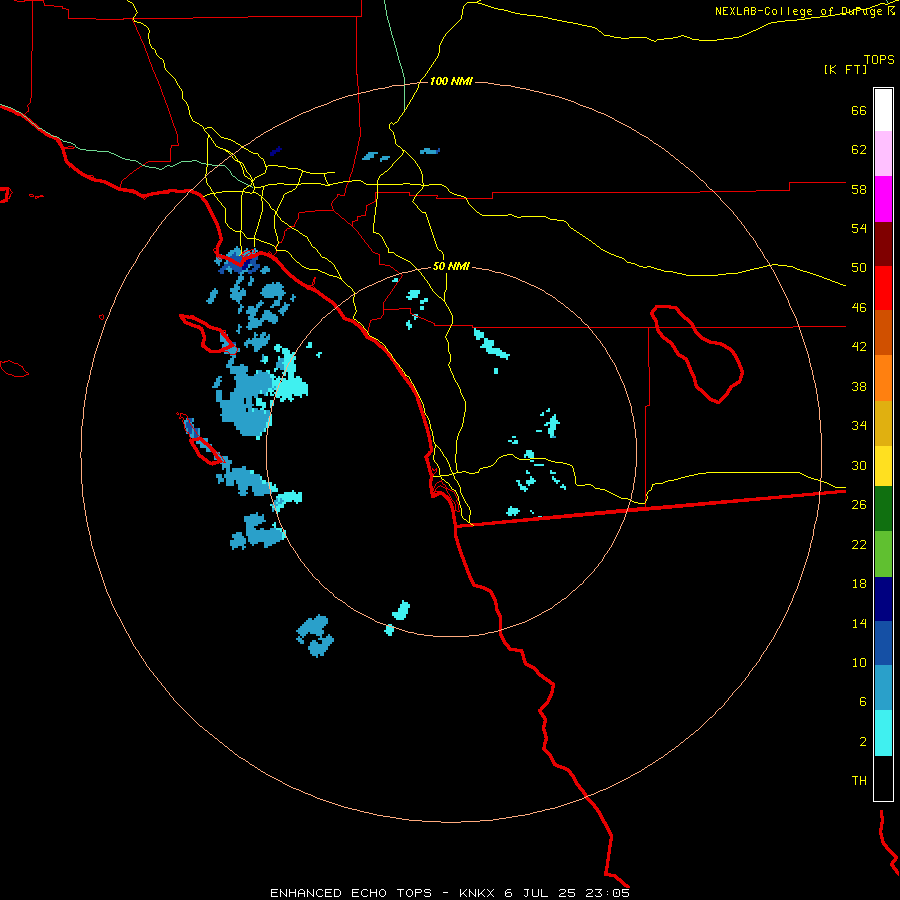Click the KNKX radar site identifier
The height and width of the screenshot is (900, 900).
[476, 893]
